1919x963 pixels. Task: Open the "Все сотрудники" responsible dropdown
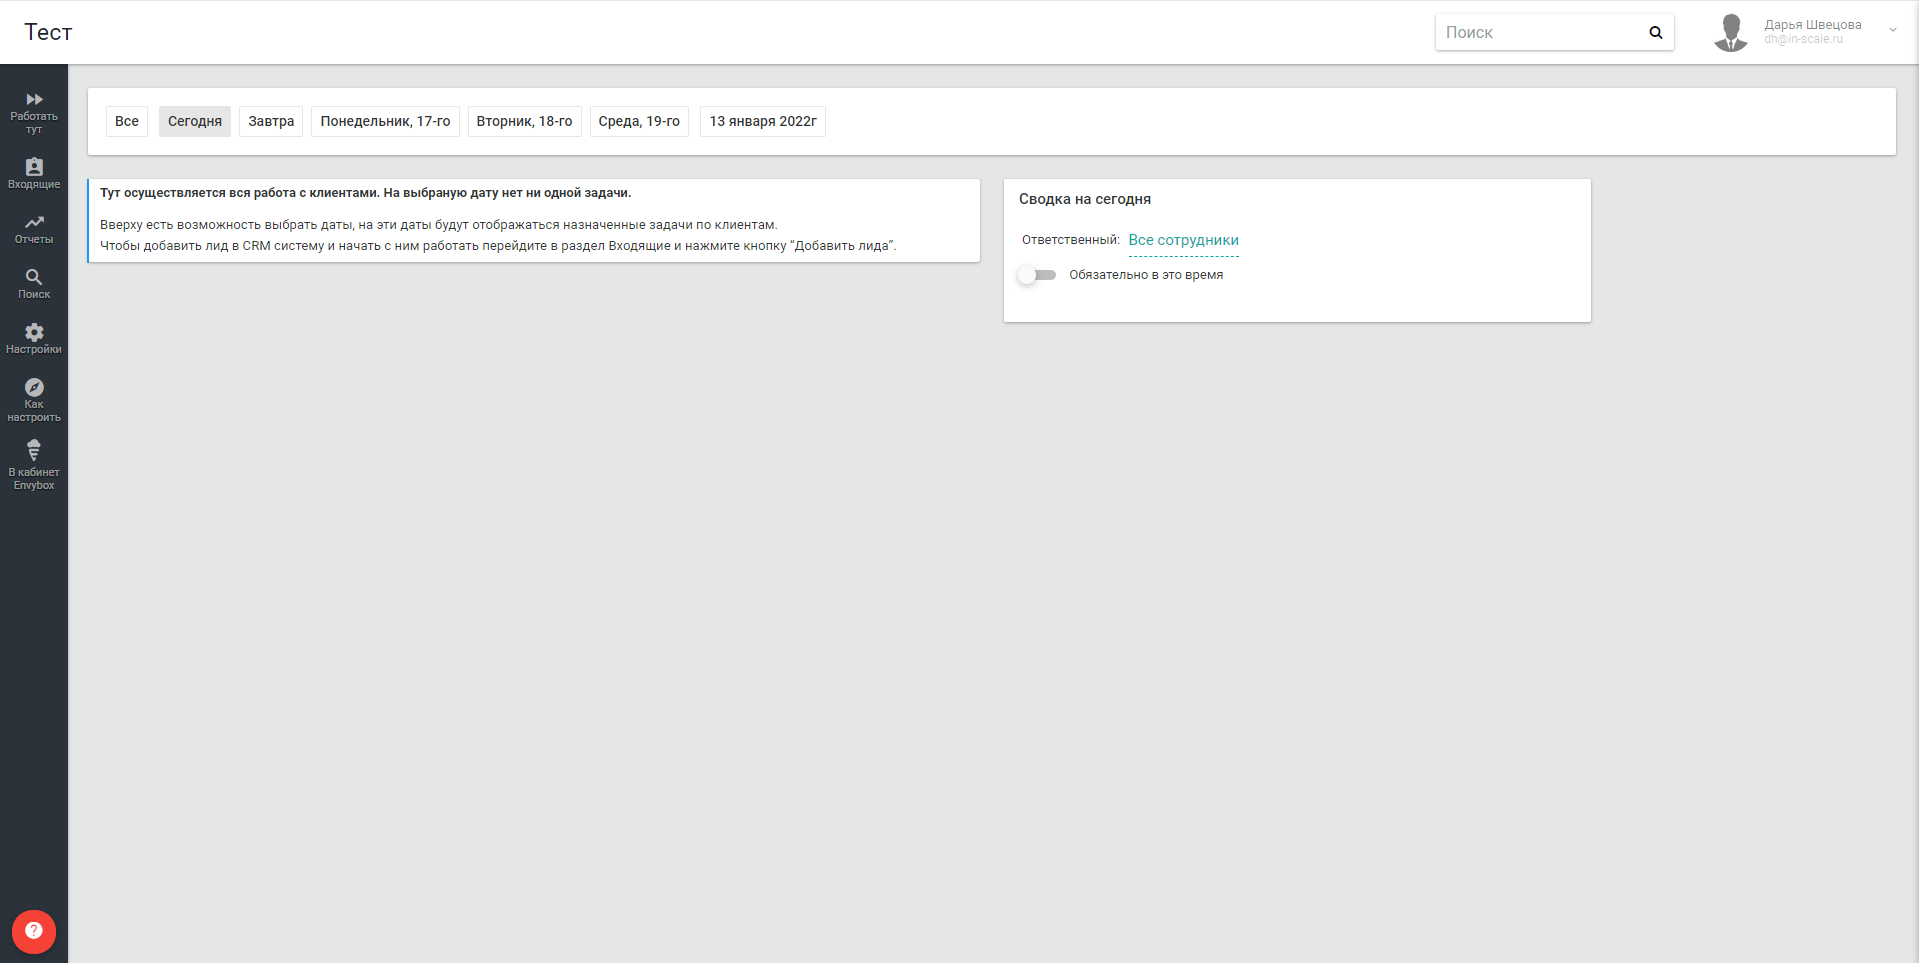pyautogui.click(x=1183, y=240)
